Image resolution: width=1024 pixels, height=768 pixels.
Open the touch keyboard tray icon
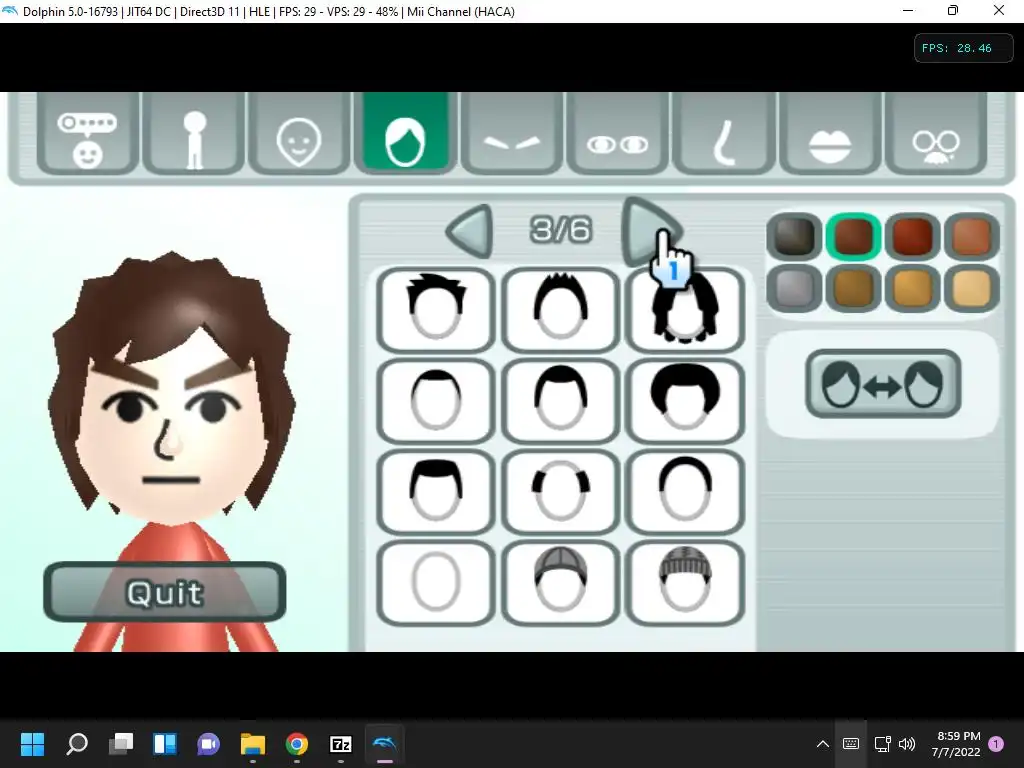tap(851, 743)
